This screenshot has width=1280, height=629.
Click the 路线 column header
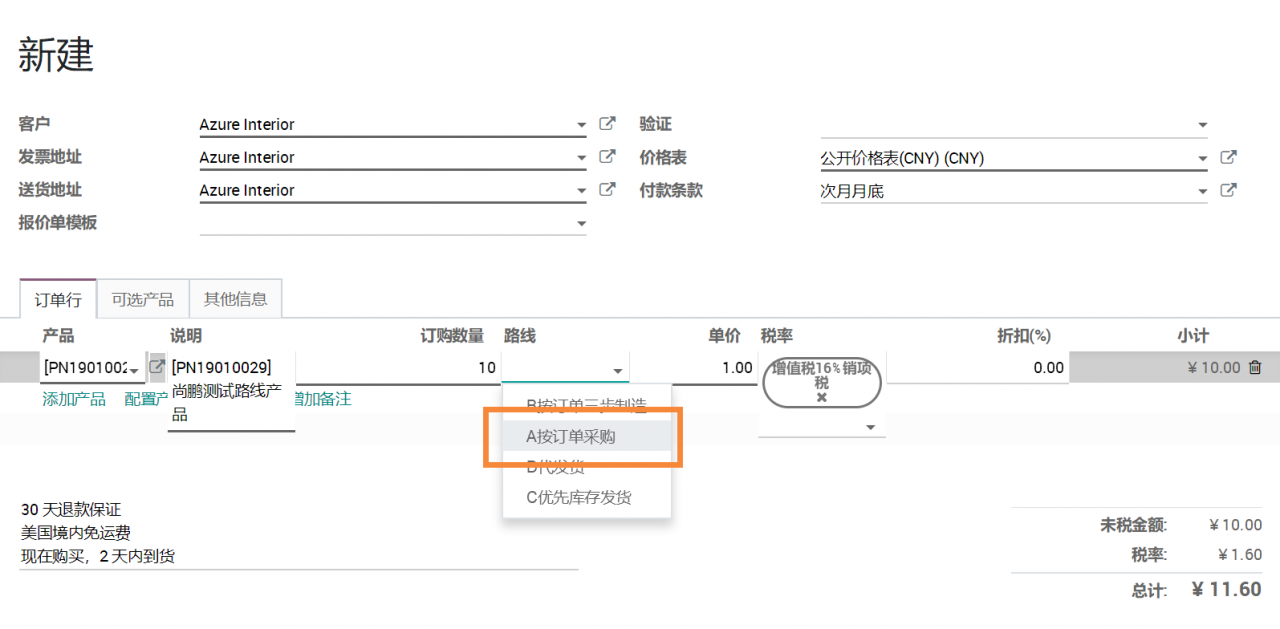(x=520, y=336)
